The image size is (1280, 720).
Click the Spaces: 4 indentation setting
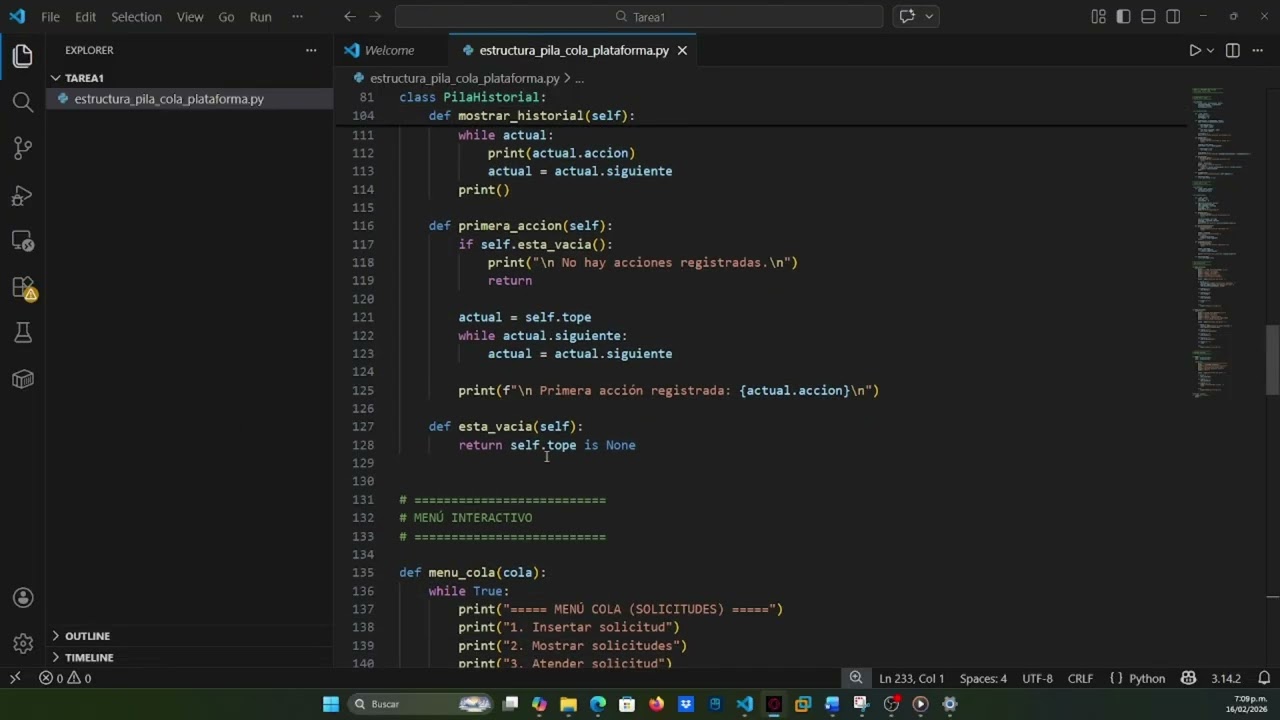tap(983, 678)
